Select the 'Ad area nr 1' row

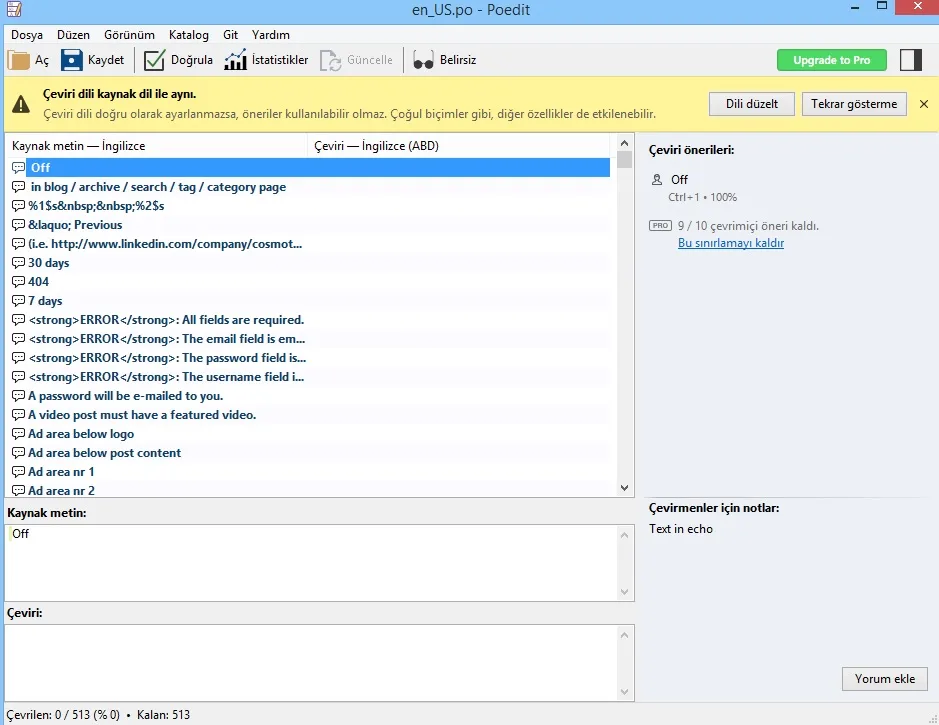tap(310, 472)
